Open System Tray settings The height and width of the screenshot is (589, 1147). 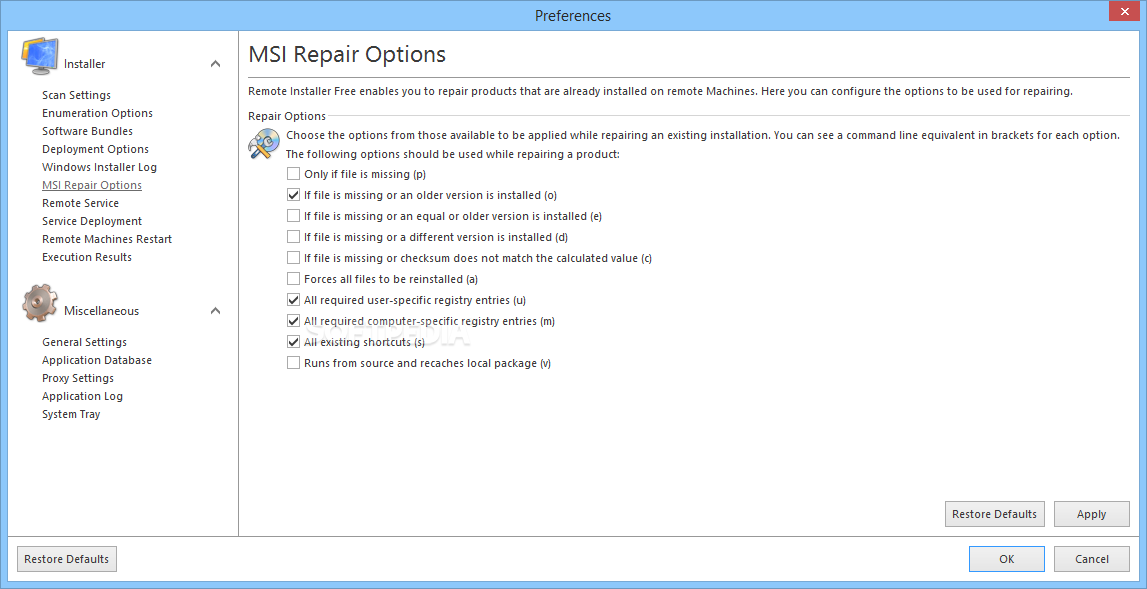pyautogui.click(x=71, y=414)
